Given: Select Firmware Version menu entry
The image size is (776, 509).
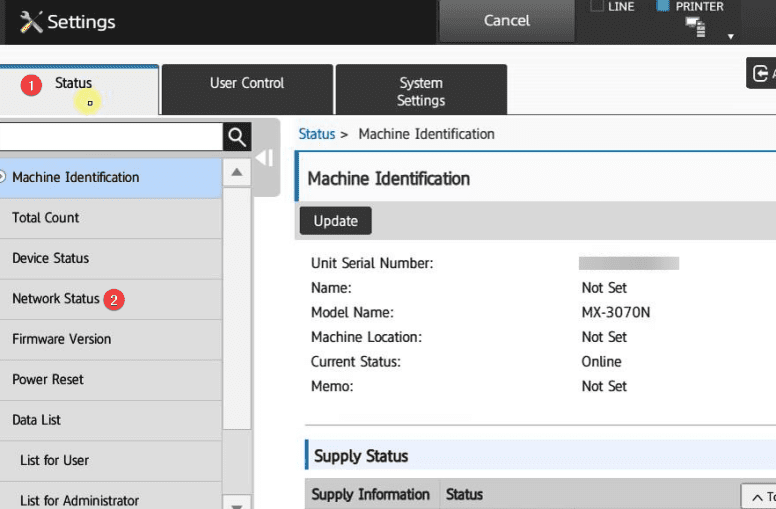Looking at the screenshot, I should tap(61, 339).
